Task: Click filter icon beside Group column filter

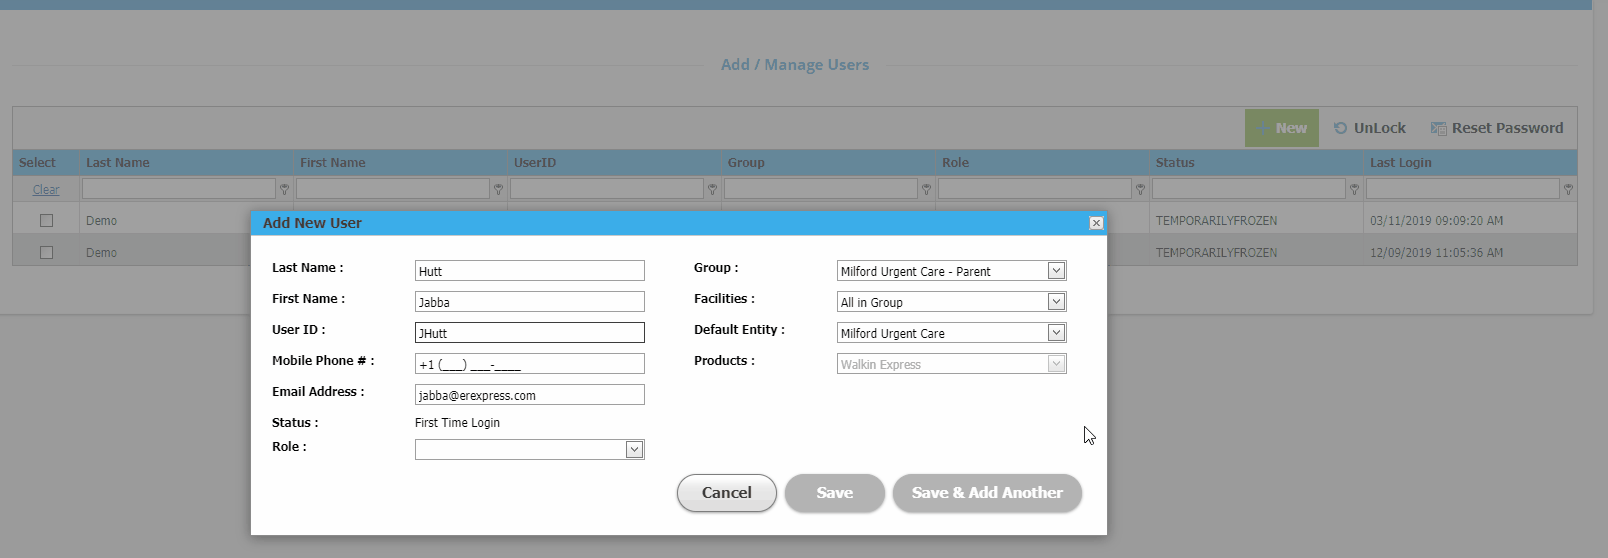Action: coord(926,189)
